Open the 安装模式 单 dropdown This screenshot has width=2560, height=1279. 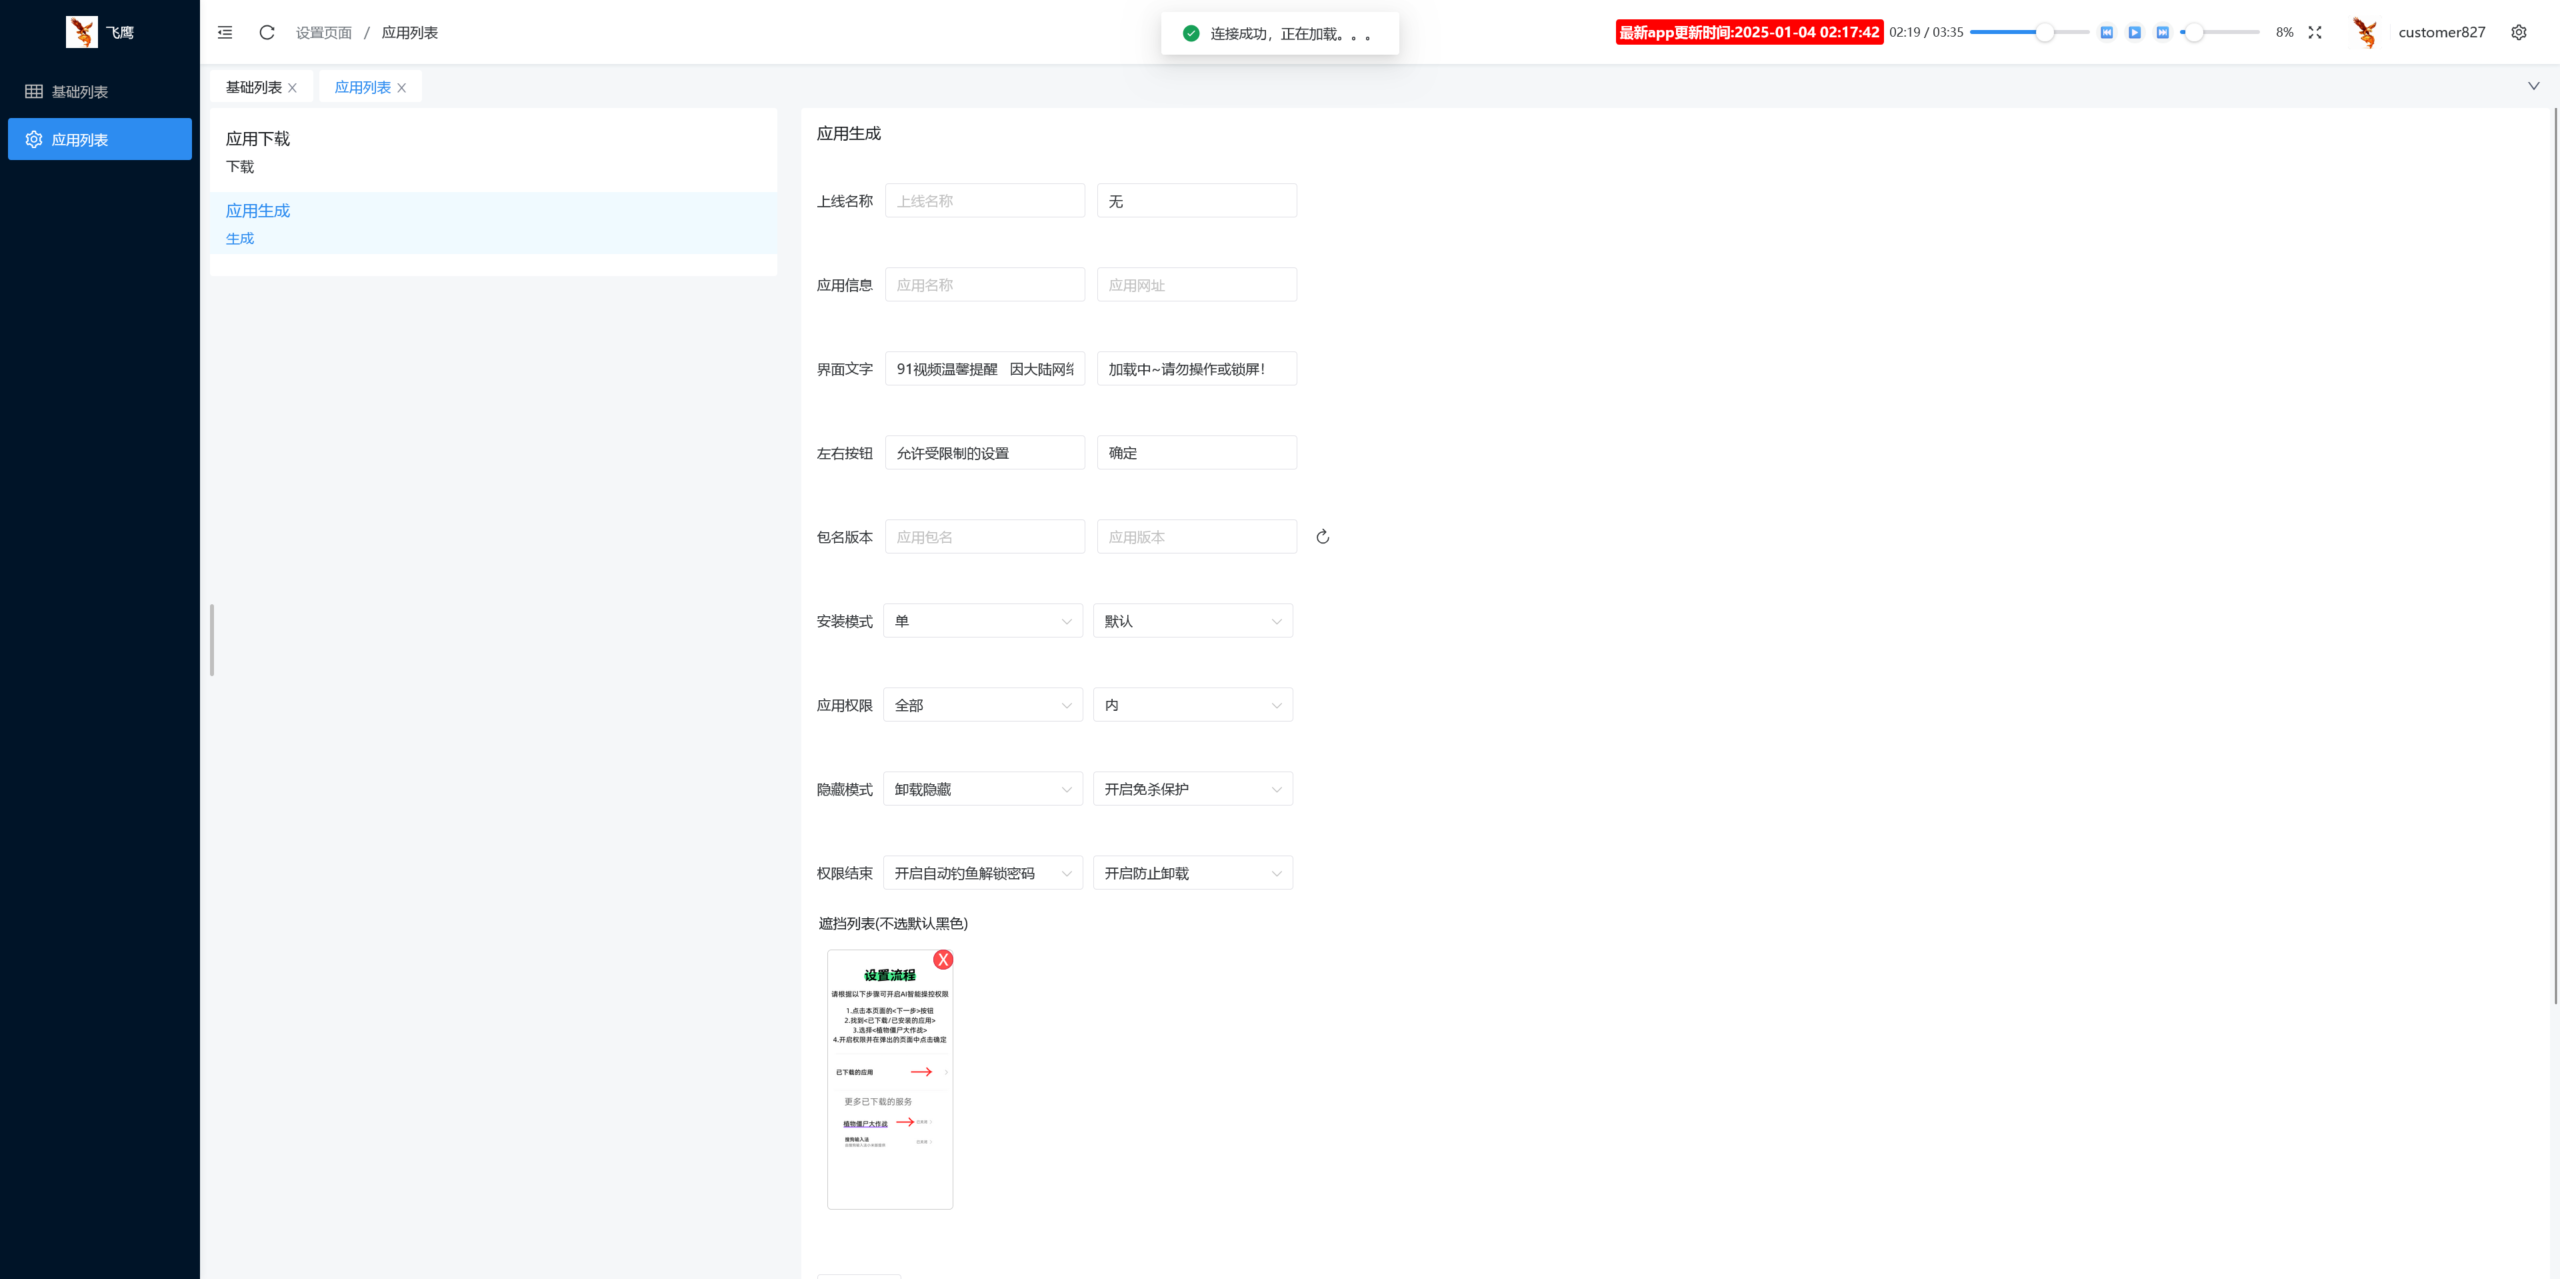[x=983, y=621]
